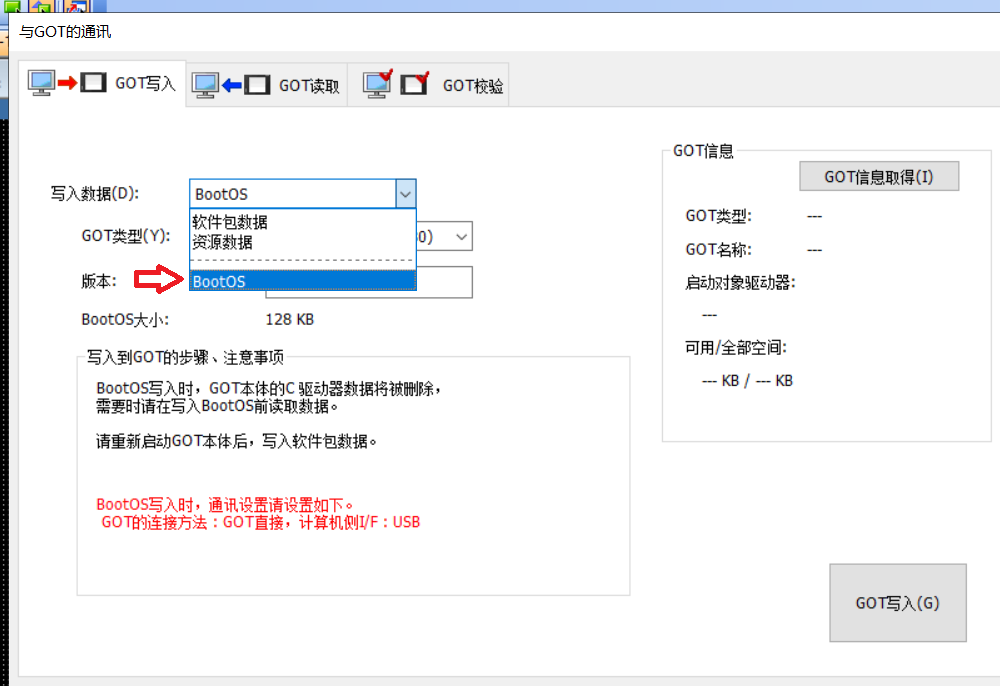
Task: Collapse the 写入数据 dropdown arrow
Action: pyautogui.click(x=405, y=194)
